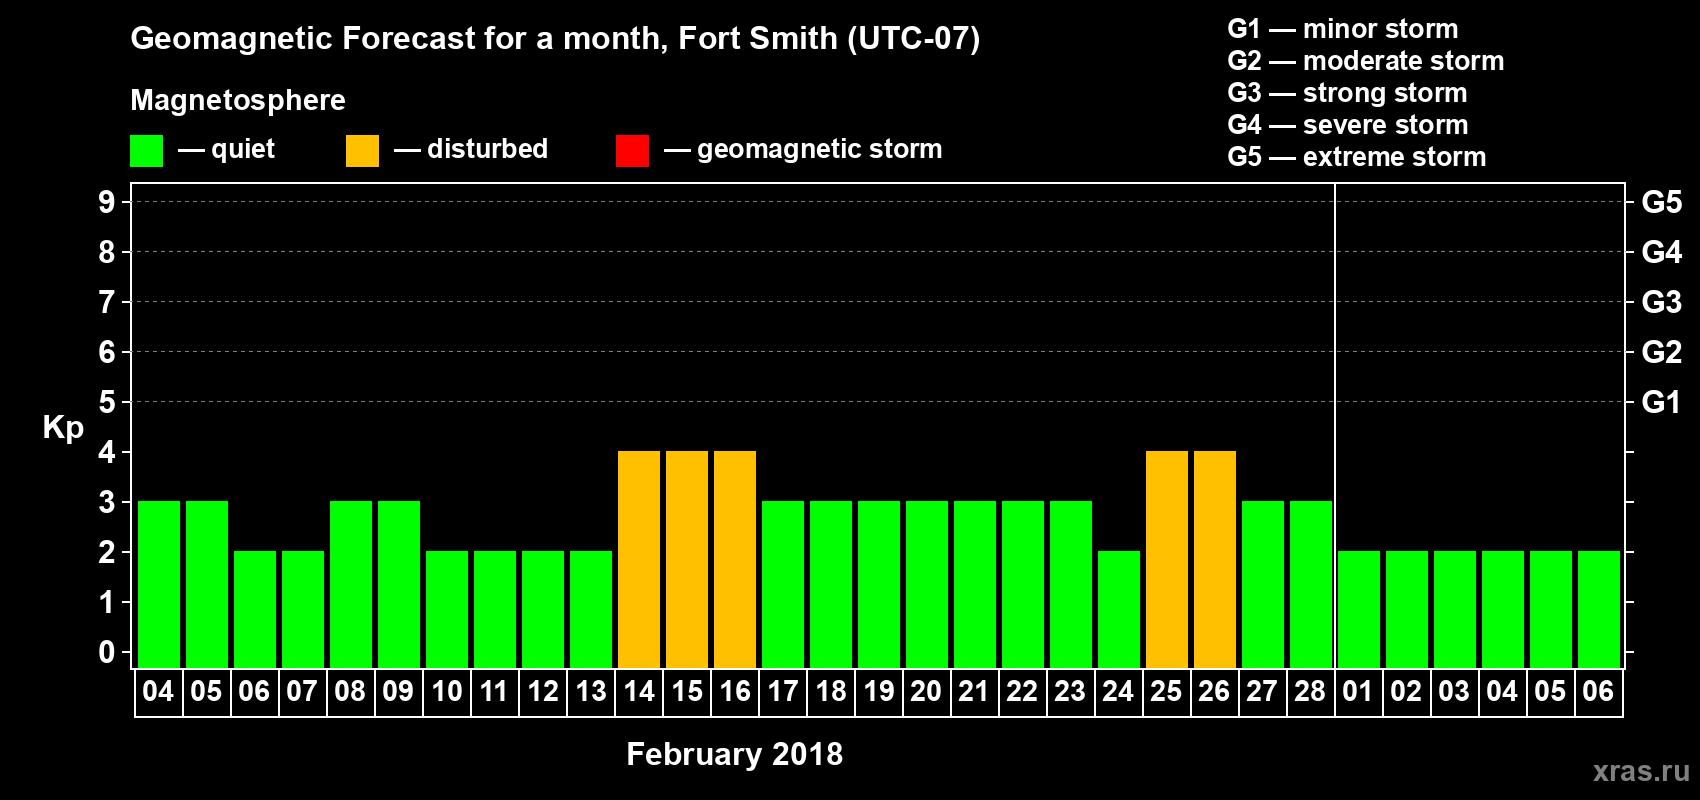The width and height of the screenshot is (1700, 800).
Task: Click date label 15 on the axis
Action: pyautogui.click(x=687, y=691)
